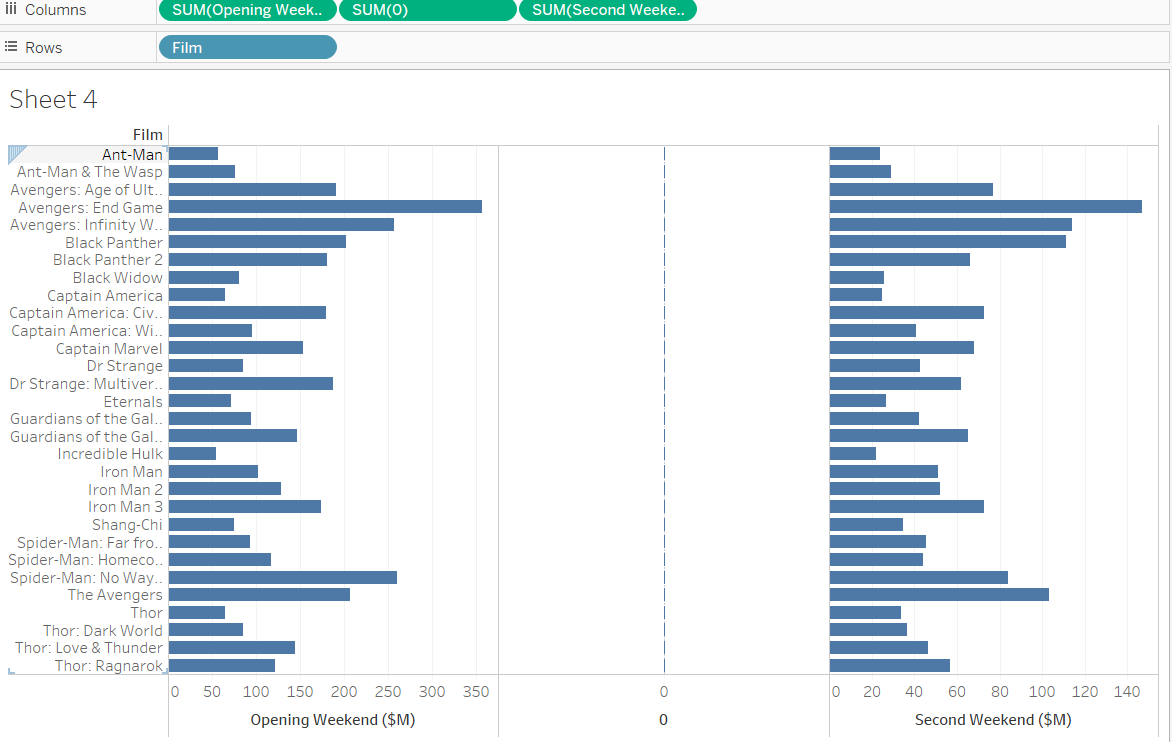
Task: Select the Captain Marvel label
Action: (x=109, y=348)
